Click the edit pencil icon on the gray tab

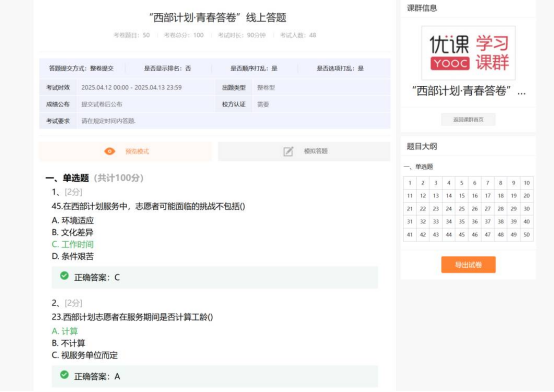(288, 151)
